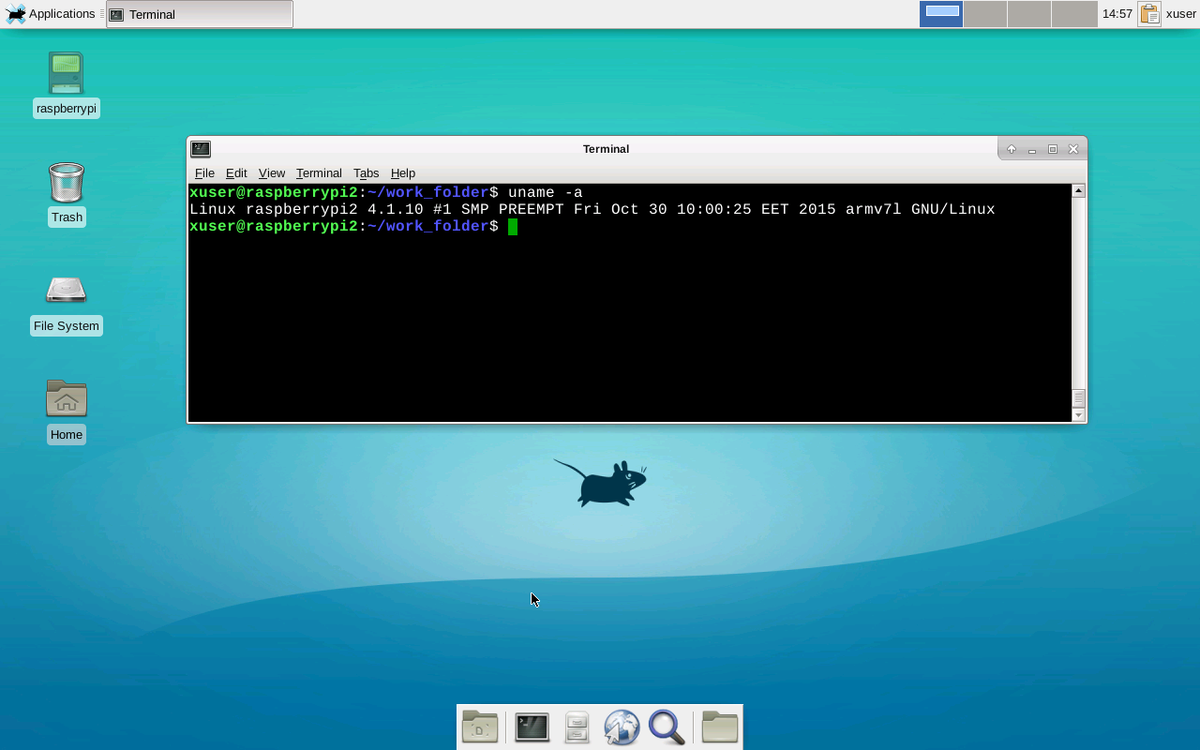Click the 'armv7l' text in terminal output
The width and height of the screenshot is (1200, 750).
click(x=873, y=209)
